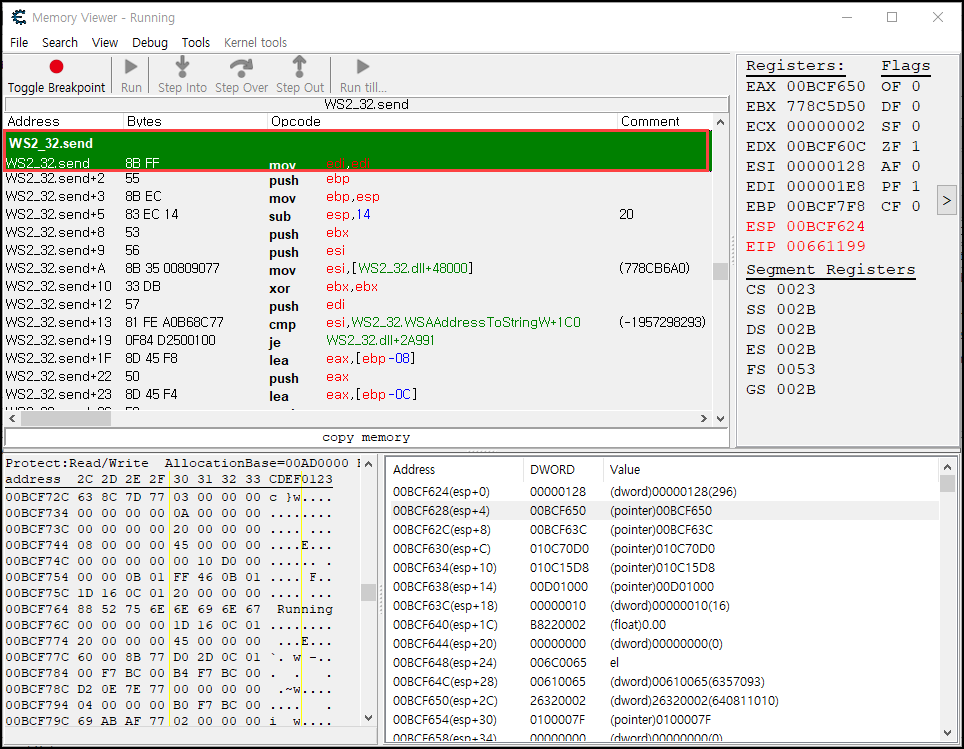The width and height of the screenshot is (964, 749).
Task: Click hex row address 00BCF72C
Action: (38, 497)
